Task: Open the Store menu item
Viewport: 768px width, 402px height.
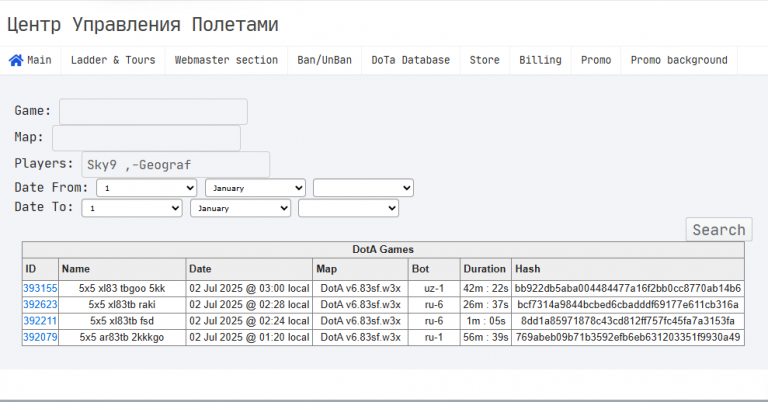Action: click(484, 60)
